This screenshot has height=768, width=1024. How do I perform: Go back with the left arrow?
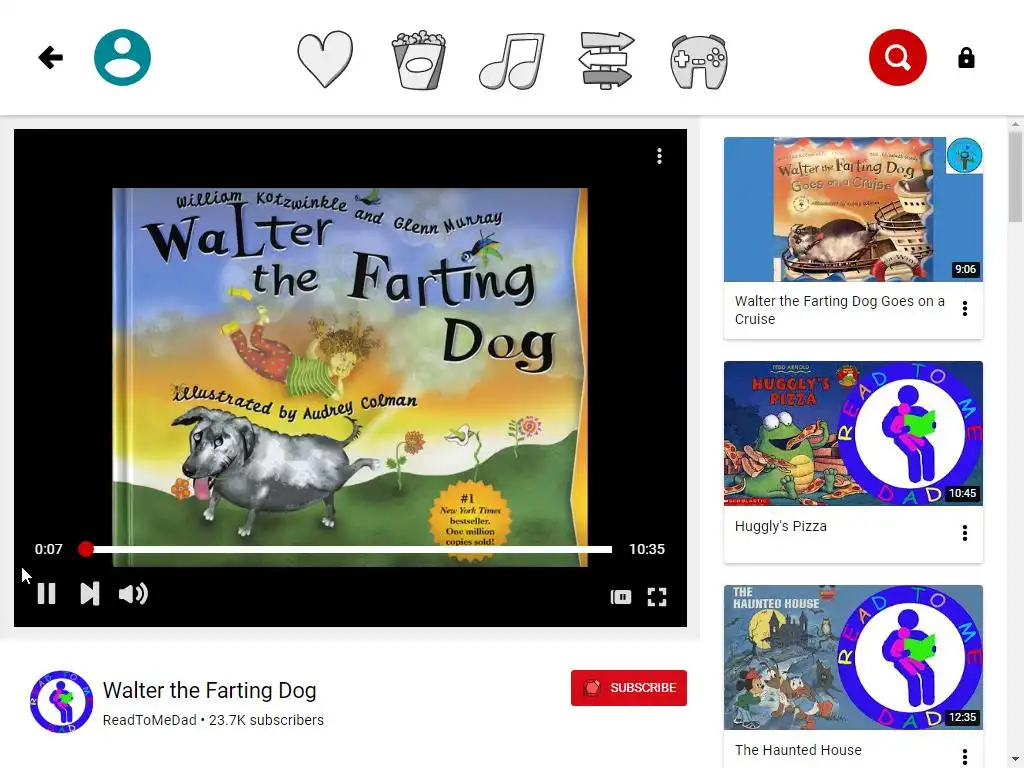[50, 57]
